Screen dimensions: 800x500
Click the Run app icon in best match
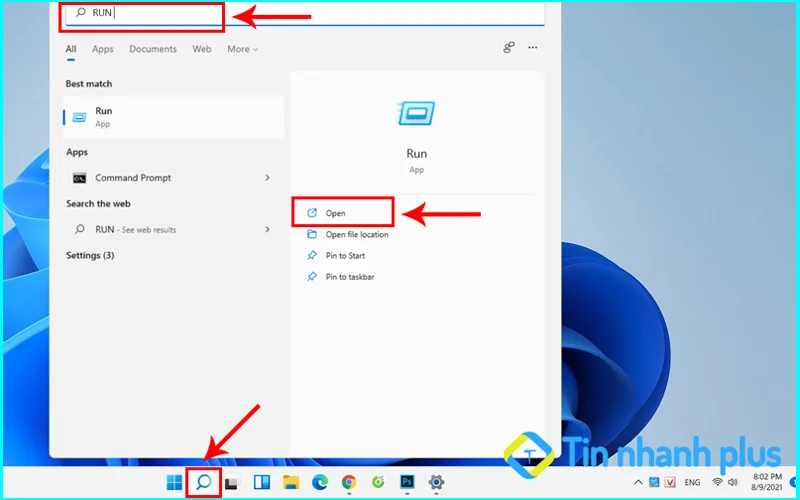click(x=80, y=117)
